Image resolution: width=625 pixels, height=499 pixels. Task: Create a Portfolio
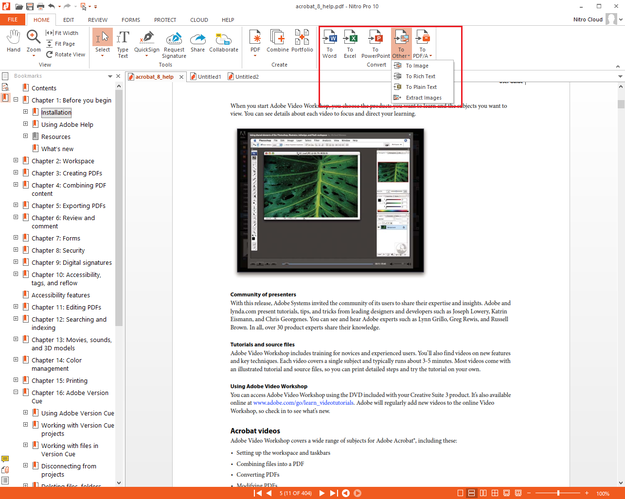pos(302,41)
